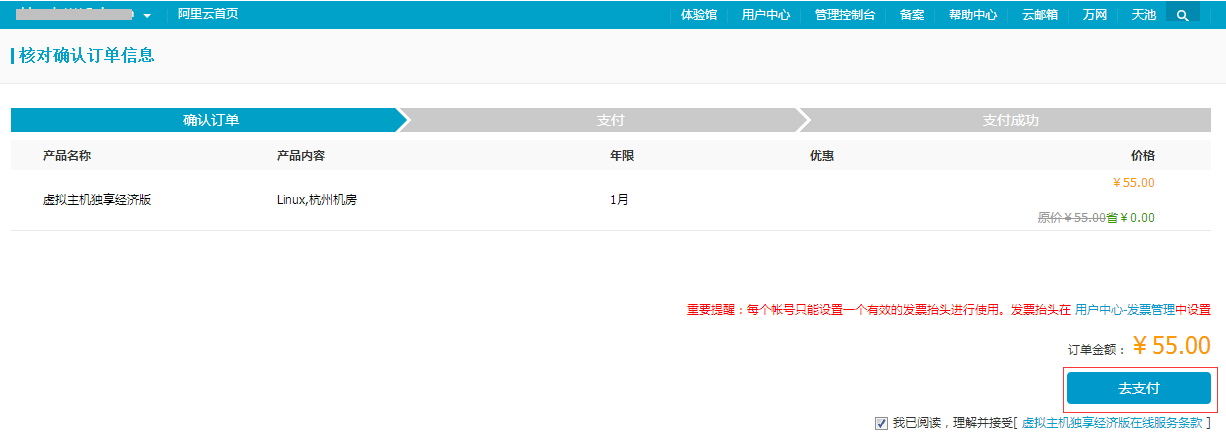Click the 确认订单 step tab
This screenshot has width=1226, height=444.
tap(211, 120)
